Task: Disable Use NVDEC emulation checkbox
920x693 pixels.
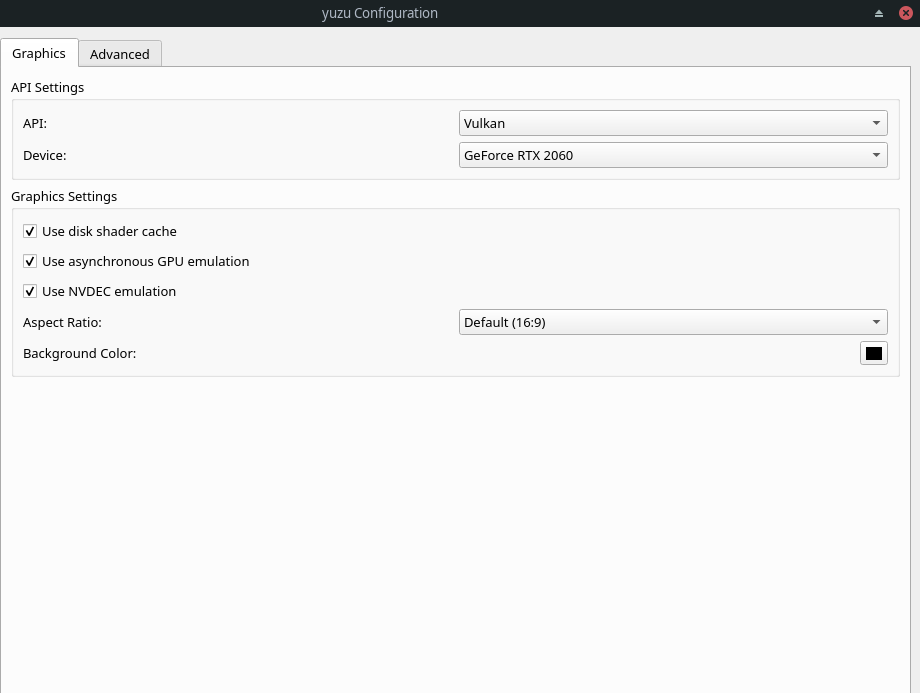Action: click(x=30, y=291)
